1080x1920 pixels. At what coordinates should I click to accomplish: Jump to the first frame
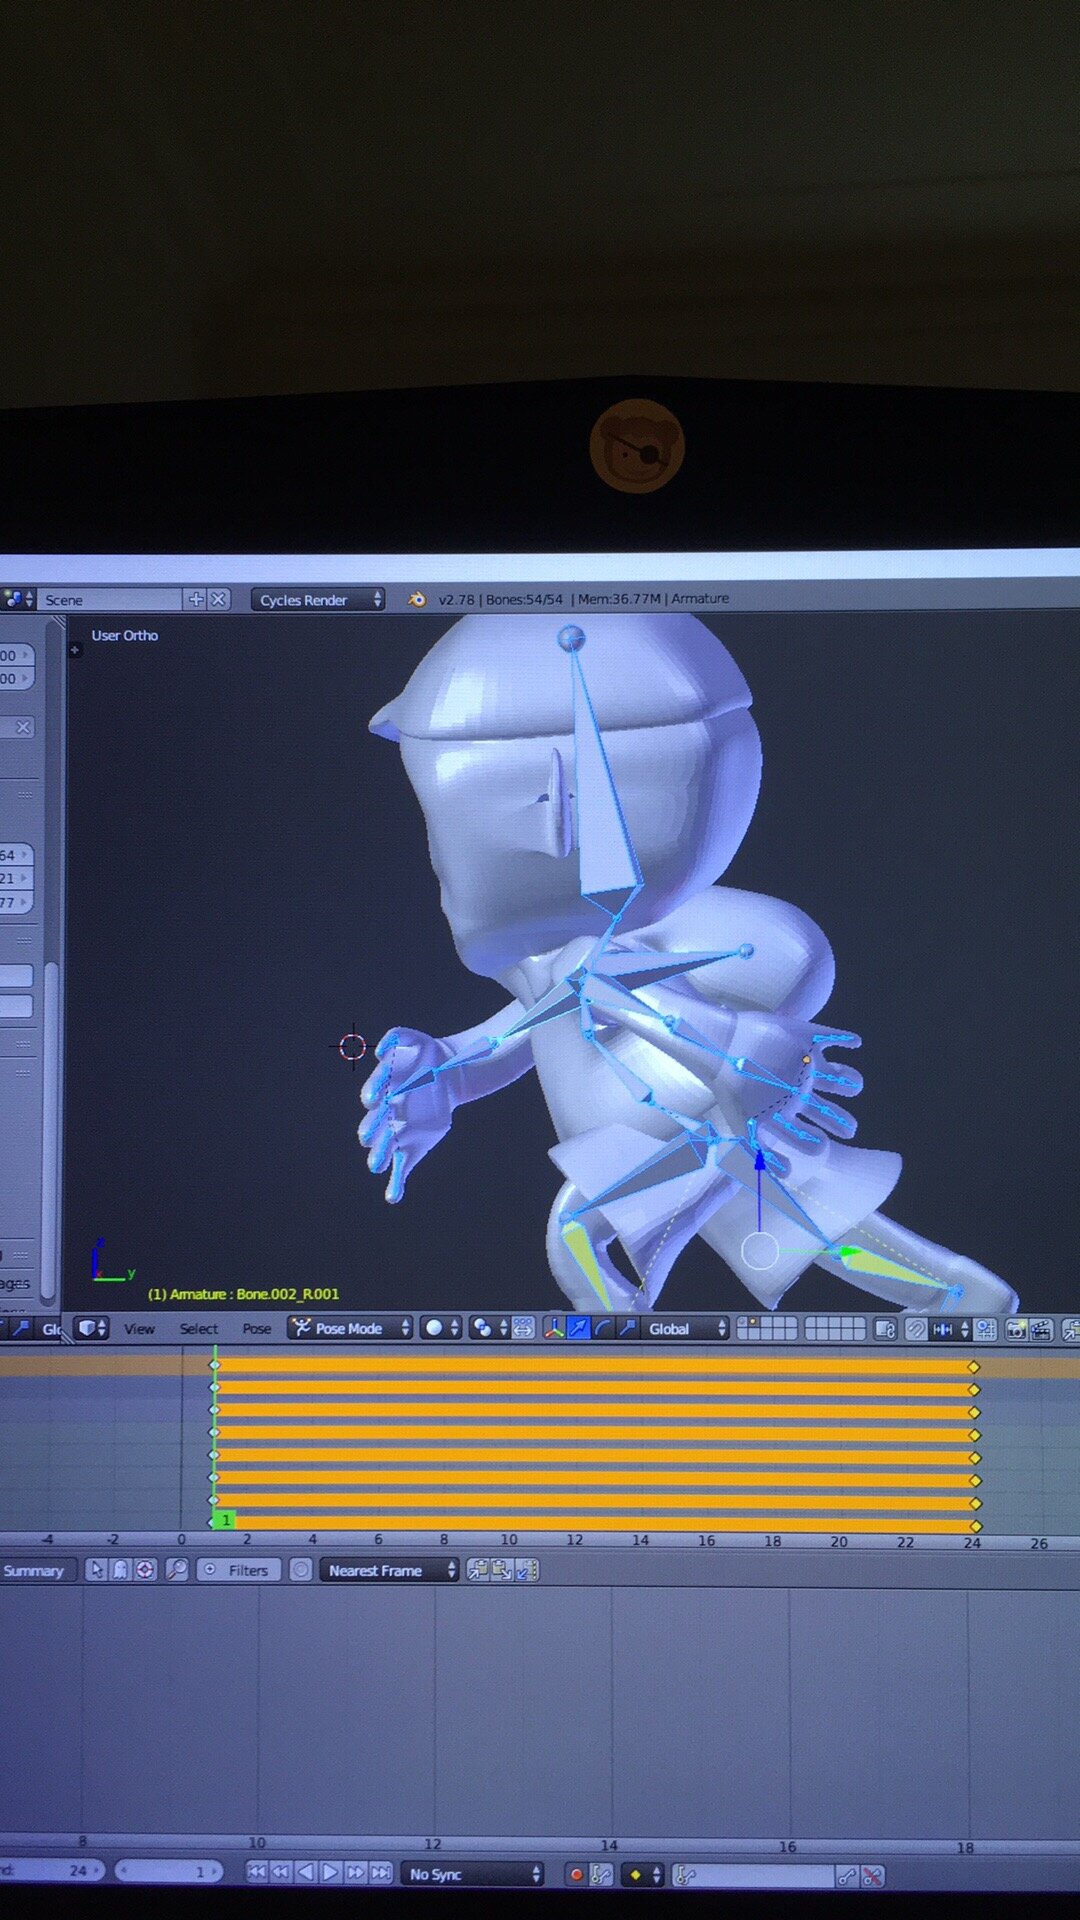point(257,1873)
